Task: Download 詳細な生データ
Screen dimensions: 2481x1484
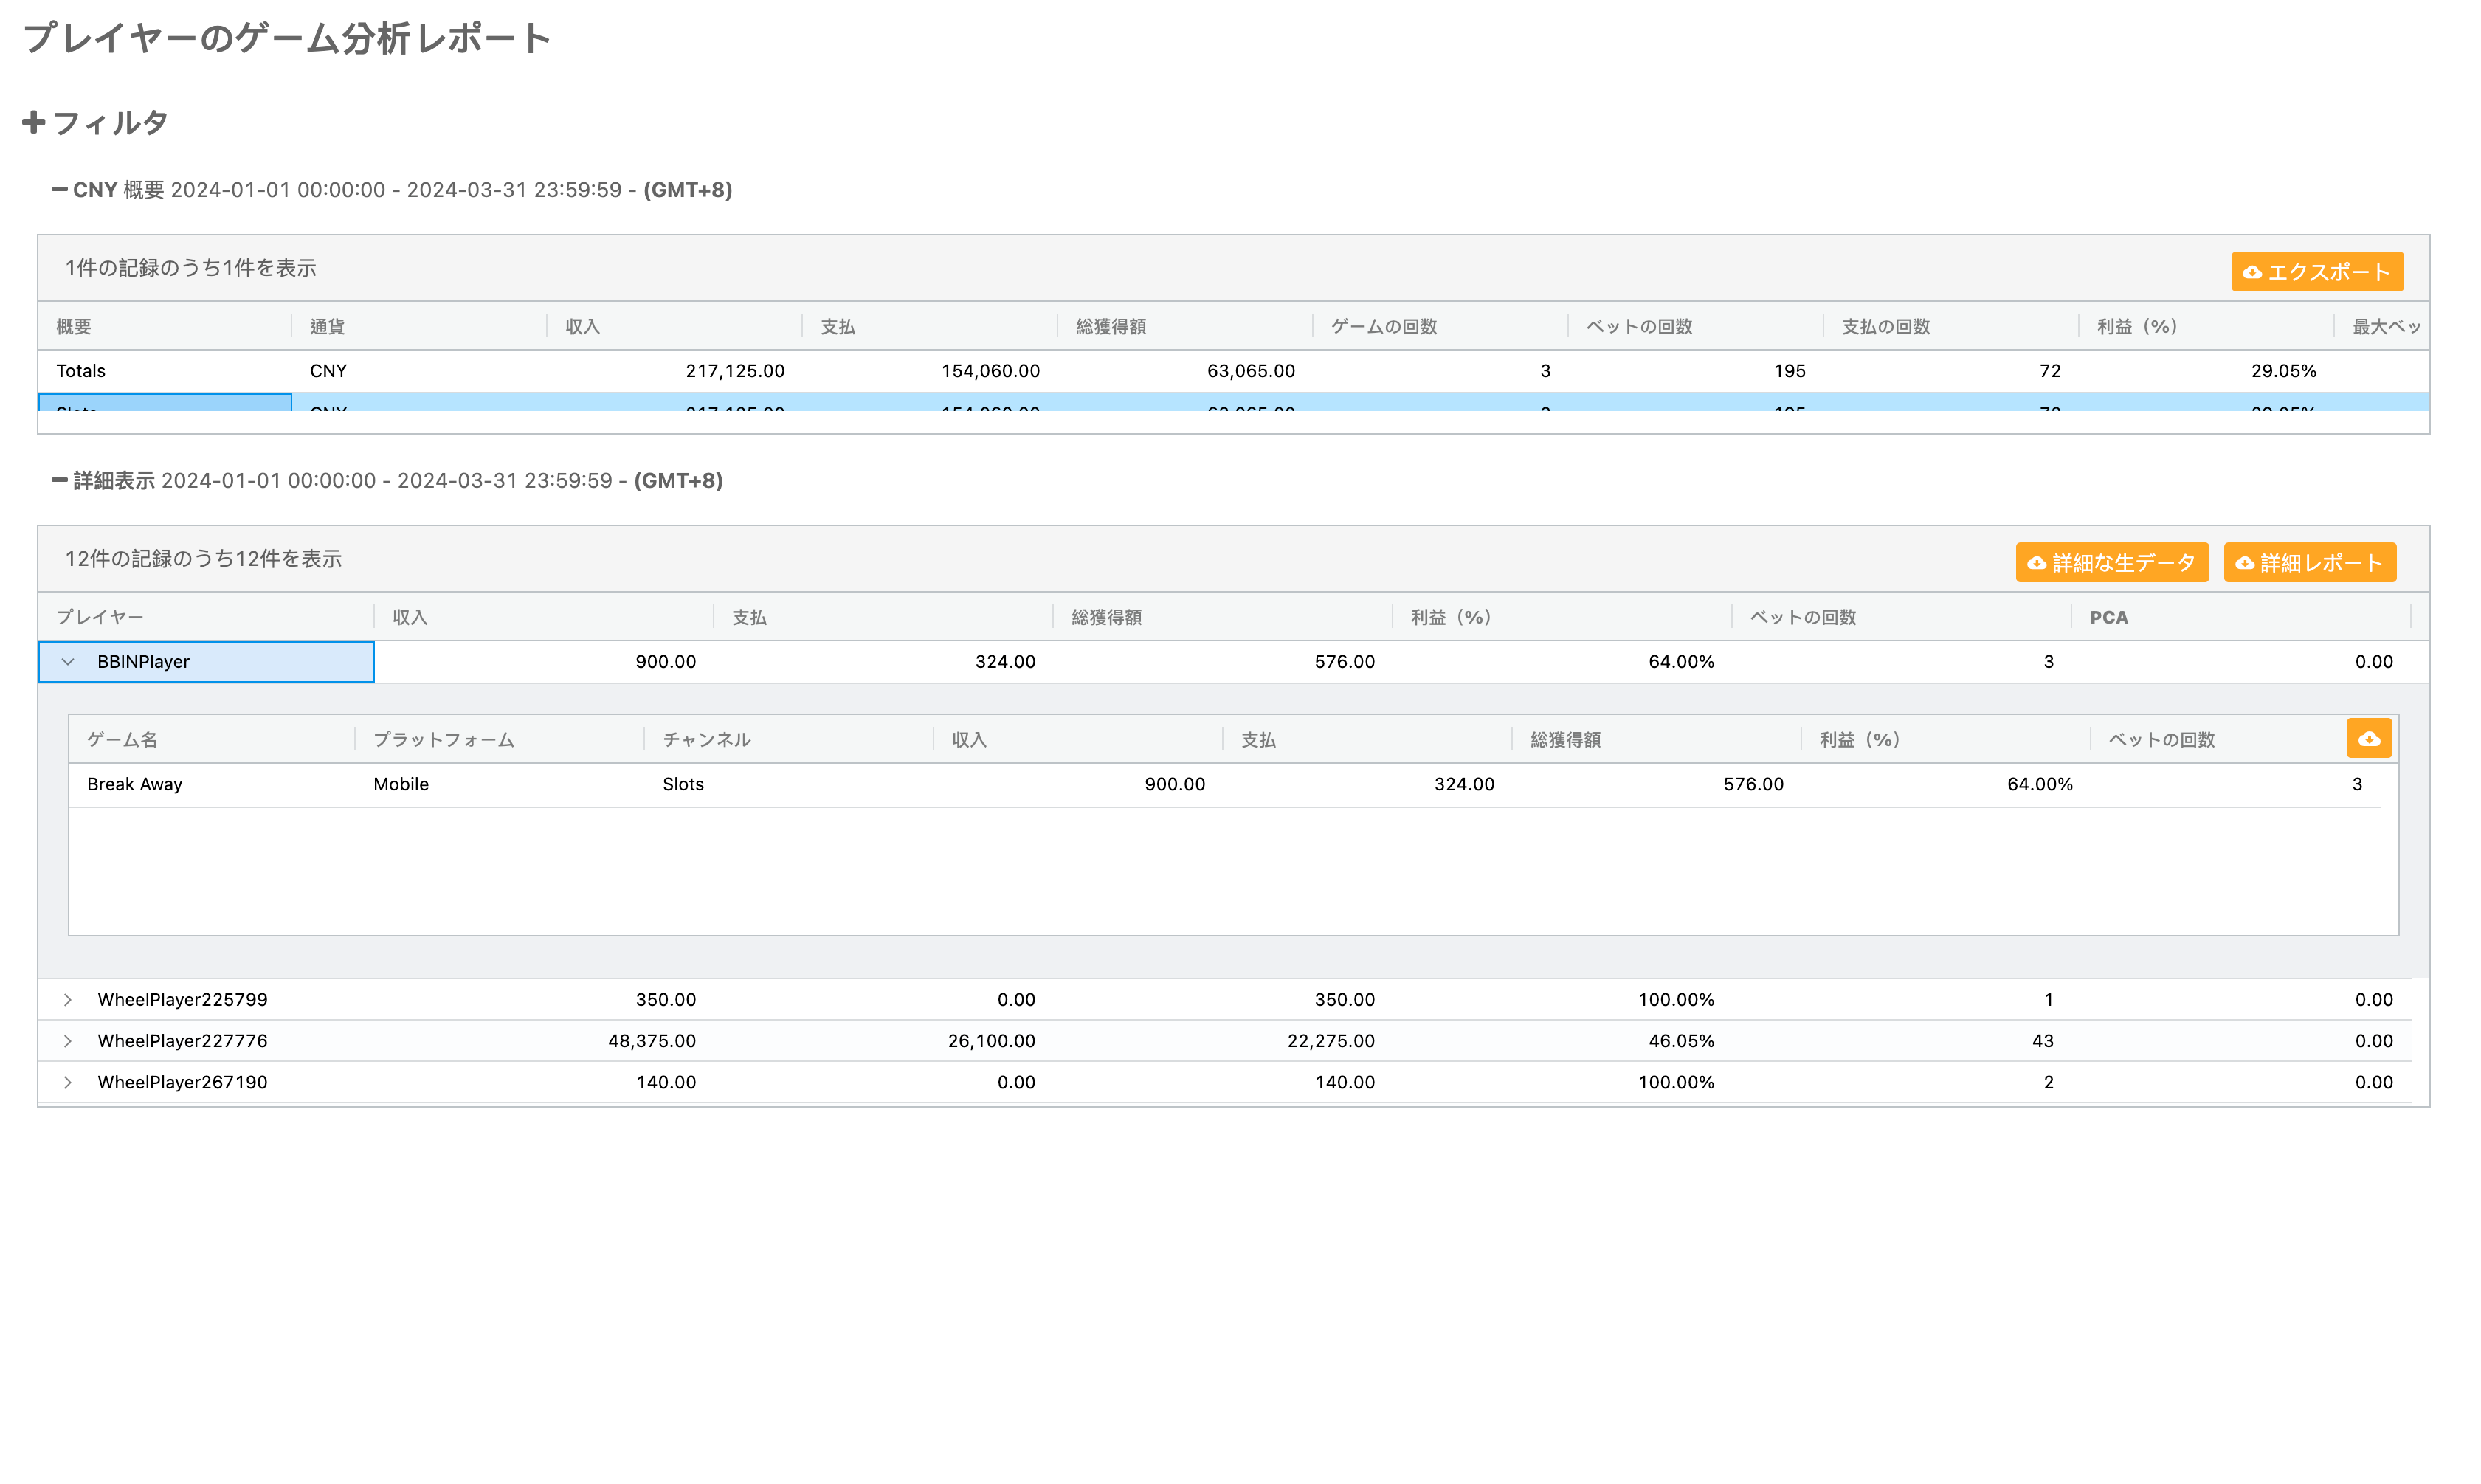Action: point(2111,563)
